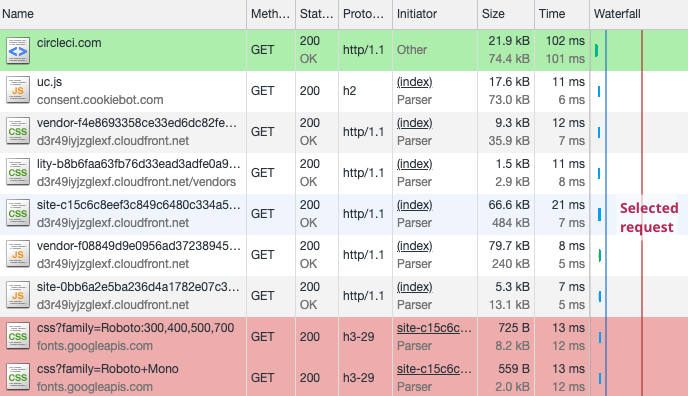Select the vendor-f08849d9e0956ad37238945 request
This screenshot has height=396, width=688.
[139, 246]
